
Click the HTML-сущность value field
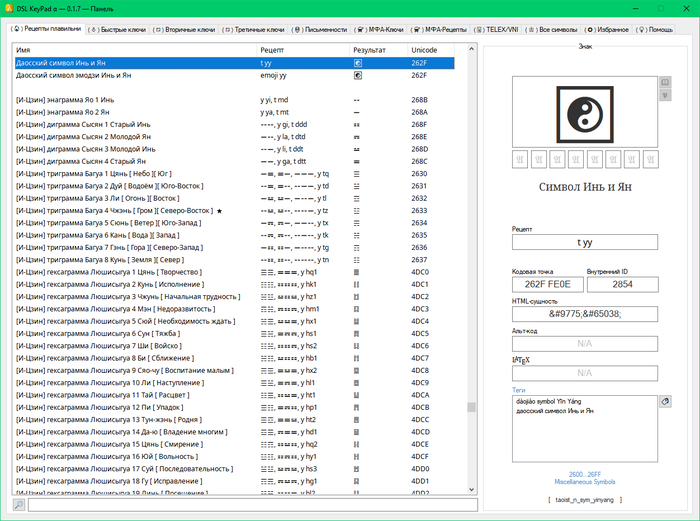tap(584, 314)
